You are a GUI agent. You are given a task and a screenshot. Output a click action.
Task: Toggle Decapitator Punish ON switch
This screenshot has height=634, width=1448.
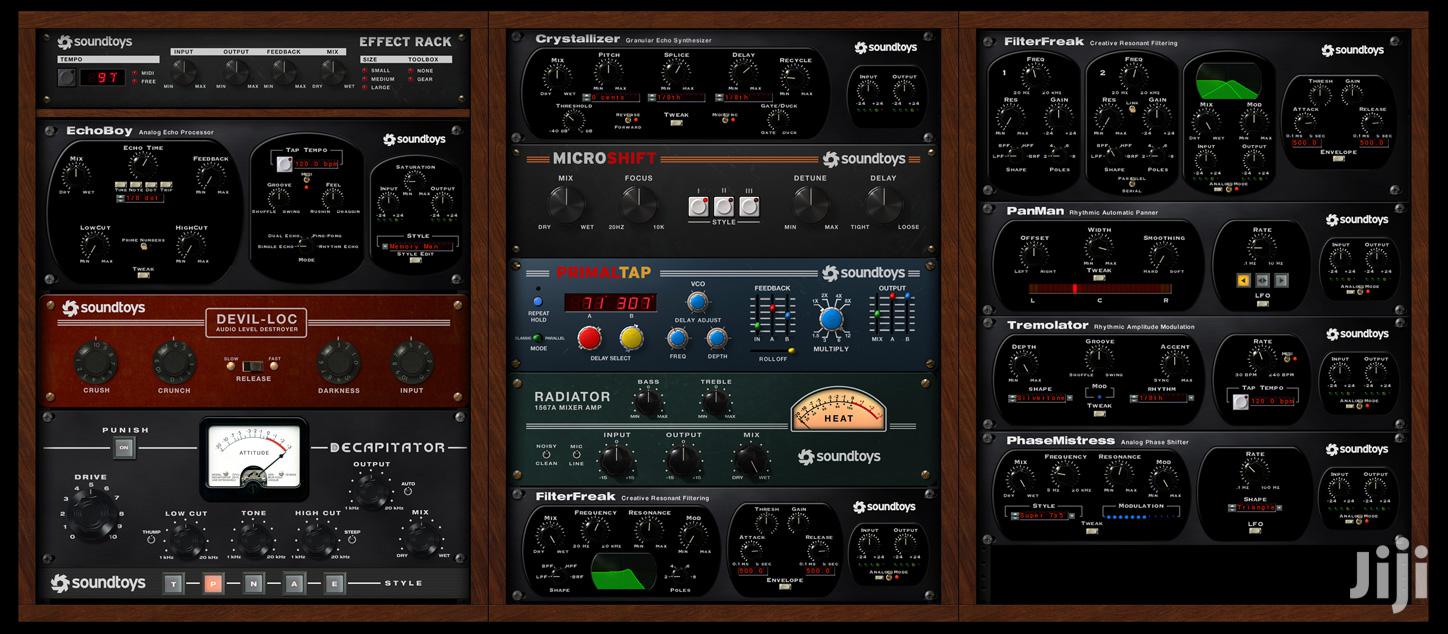pos(124,449)
